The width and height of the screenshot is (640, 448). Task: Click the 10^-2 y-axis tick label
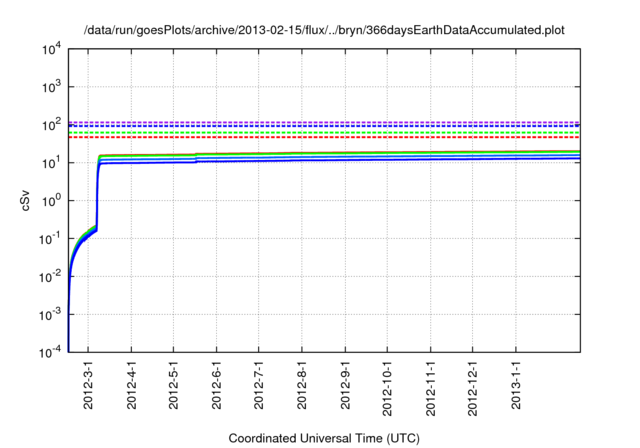[50, 277]
